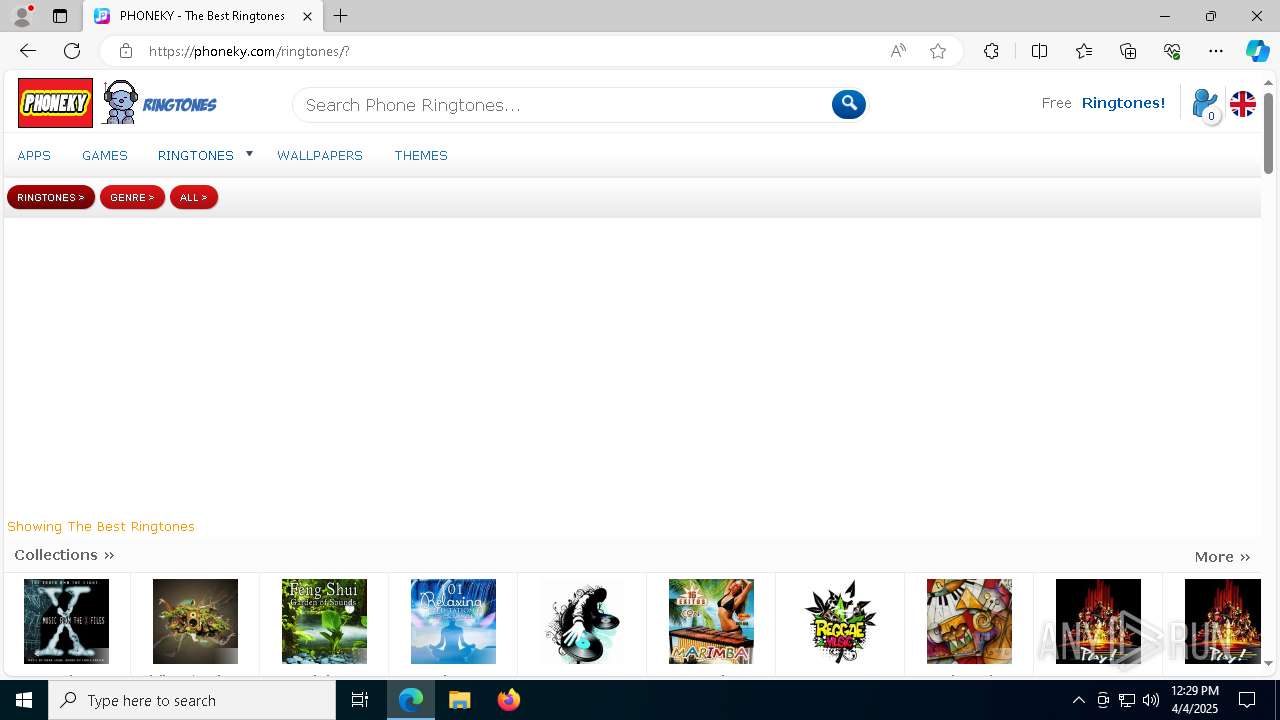Select the PHONEKY browser tab
The height and width of the screenshot is (720, 1280).
[203, 16]
